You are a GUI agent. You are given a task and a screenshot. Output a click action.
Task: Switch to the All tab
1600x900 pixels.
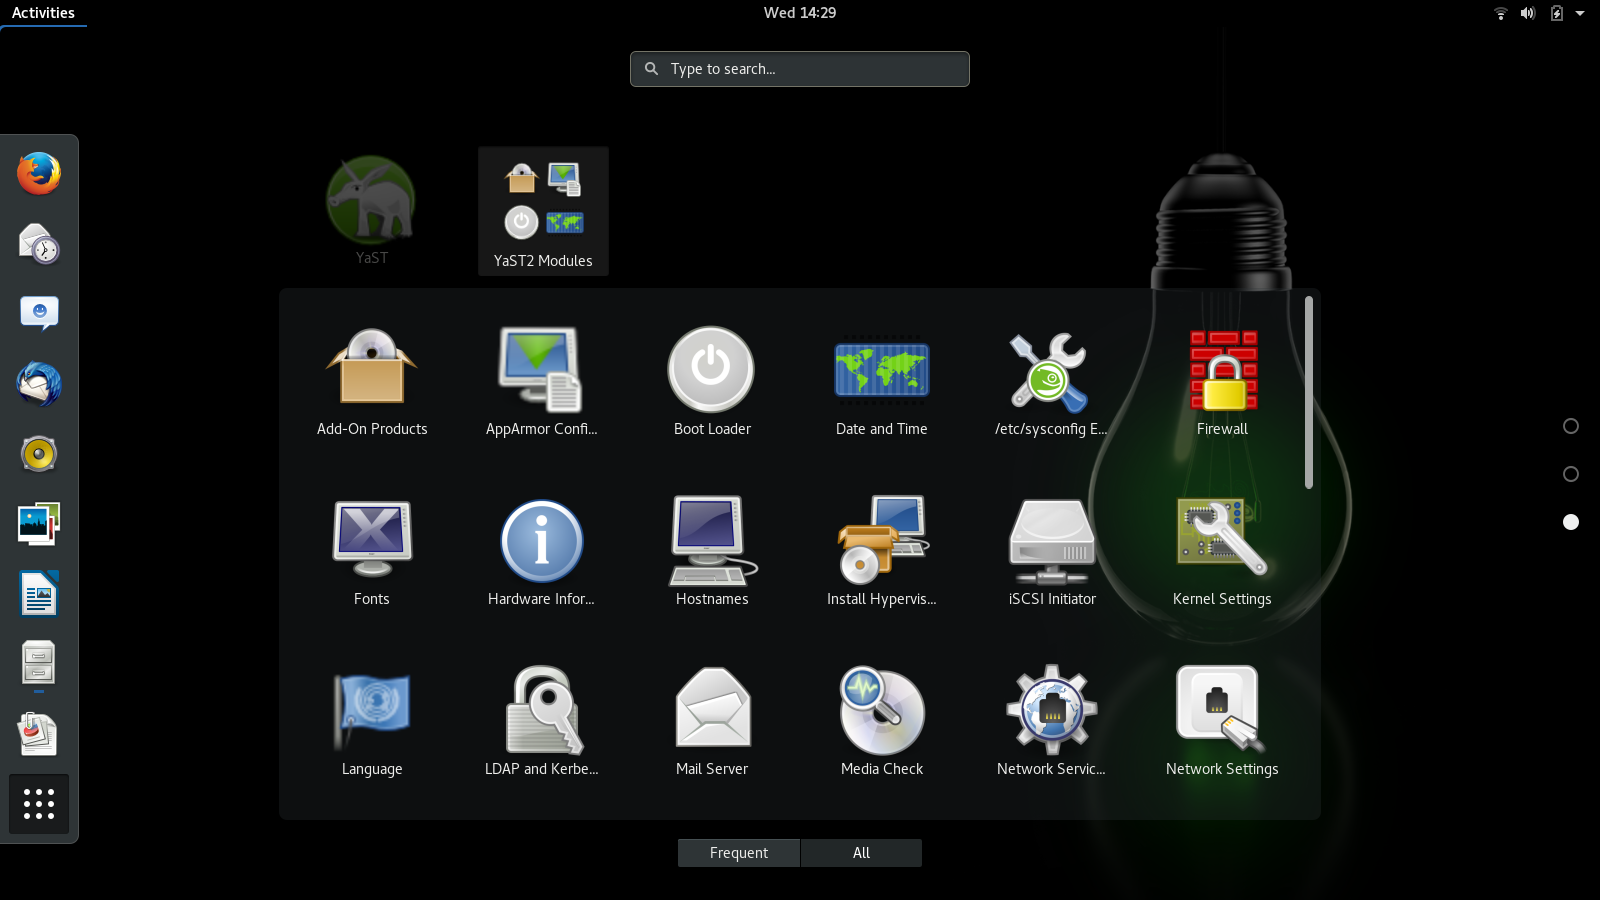coord(861,853)
